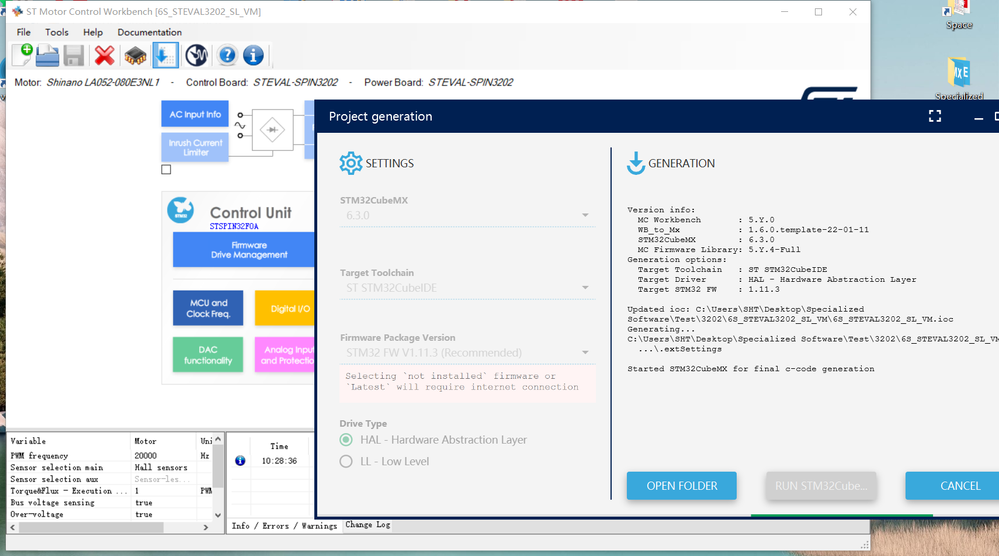Select the Sensor selection aux row

tap(110, 479)
